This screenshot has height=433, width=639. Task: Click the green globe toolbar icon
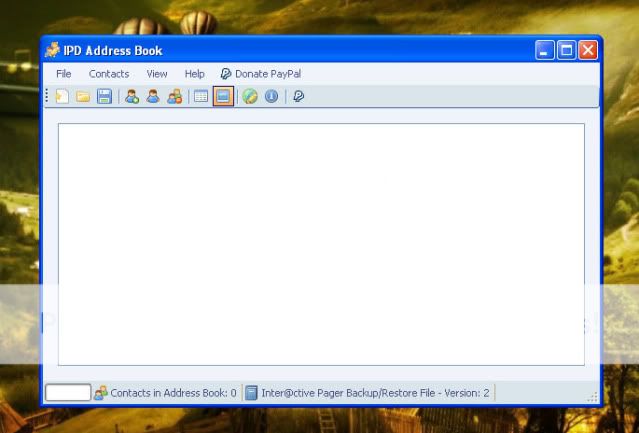(250, 97)
